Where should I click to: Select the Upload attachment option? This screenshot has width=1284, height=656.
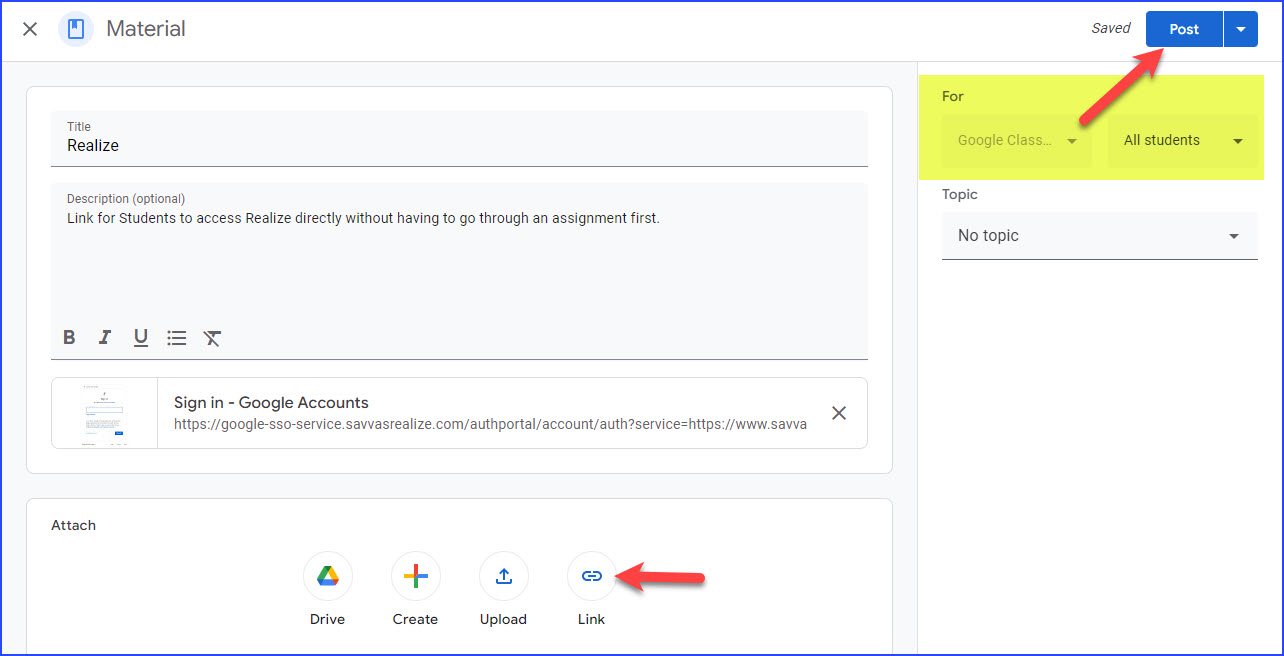click(503, 576)
